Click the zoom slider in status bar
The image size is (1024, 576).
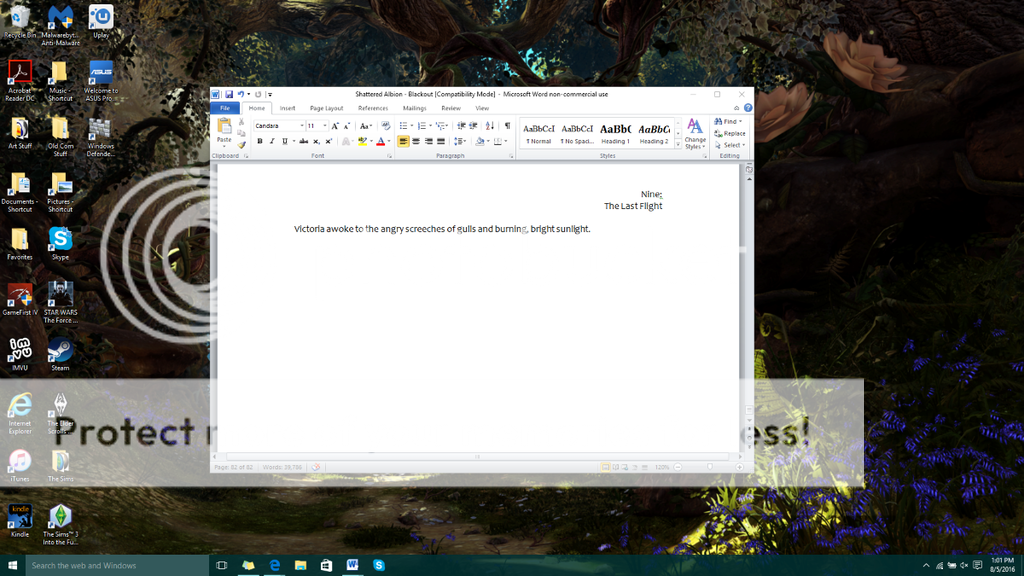710,467
